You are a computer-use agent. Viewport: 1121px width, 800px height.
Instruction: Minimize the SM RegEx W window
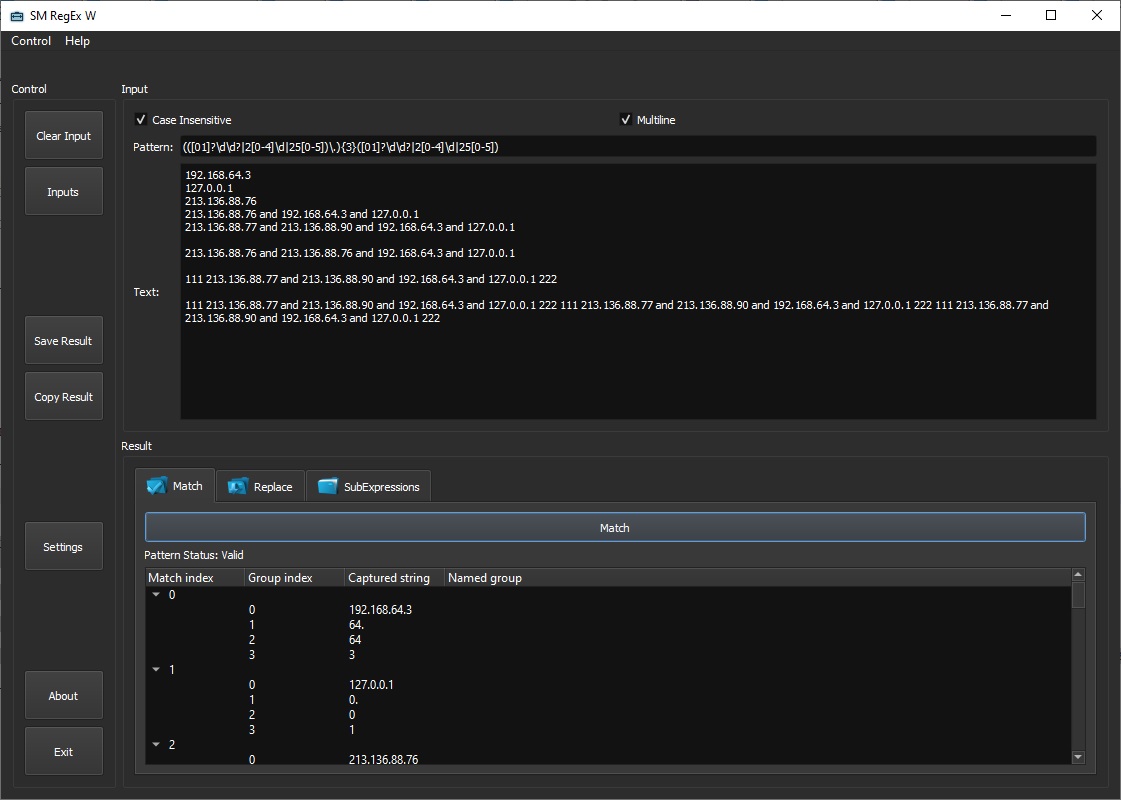(x=1006, y=16)
